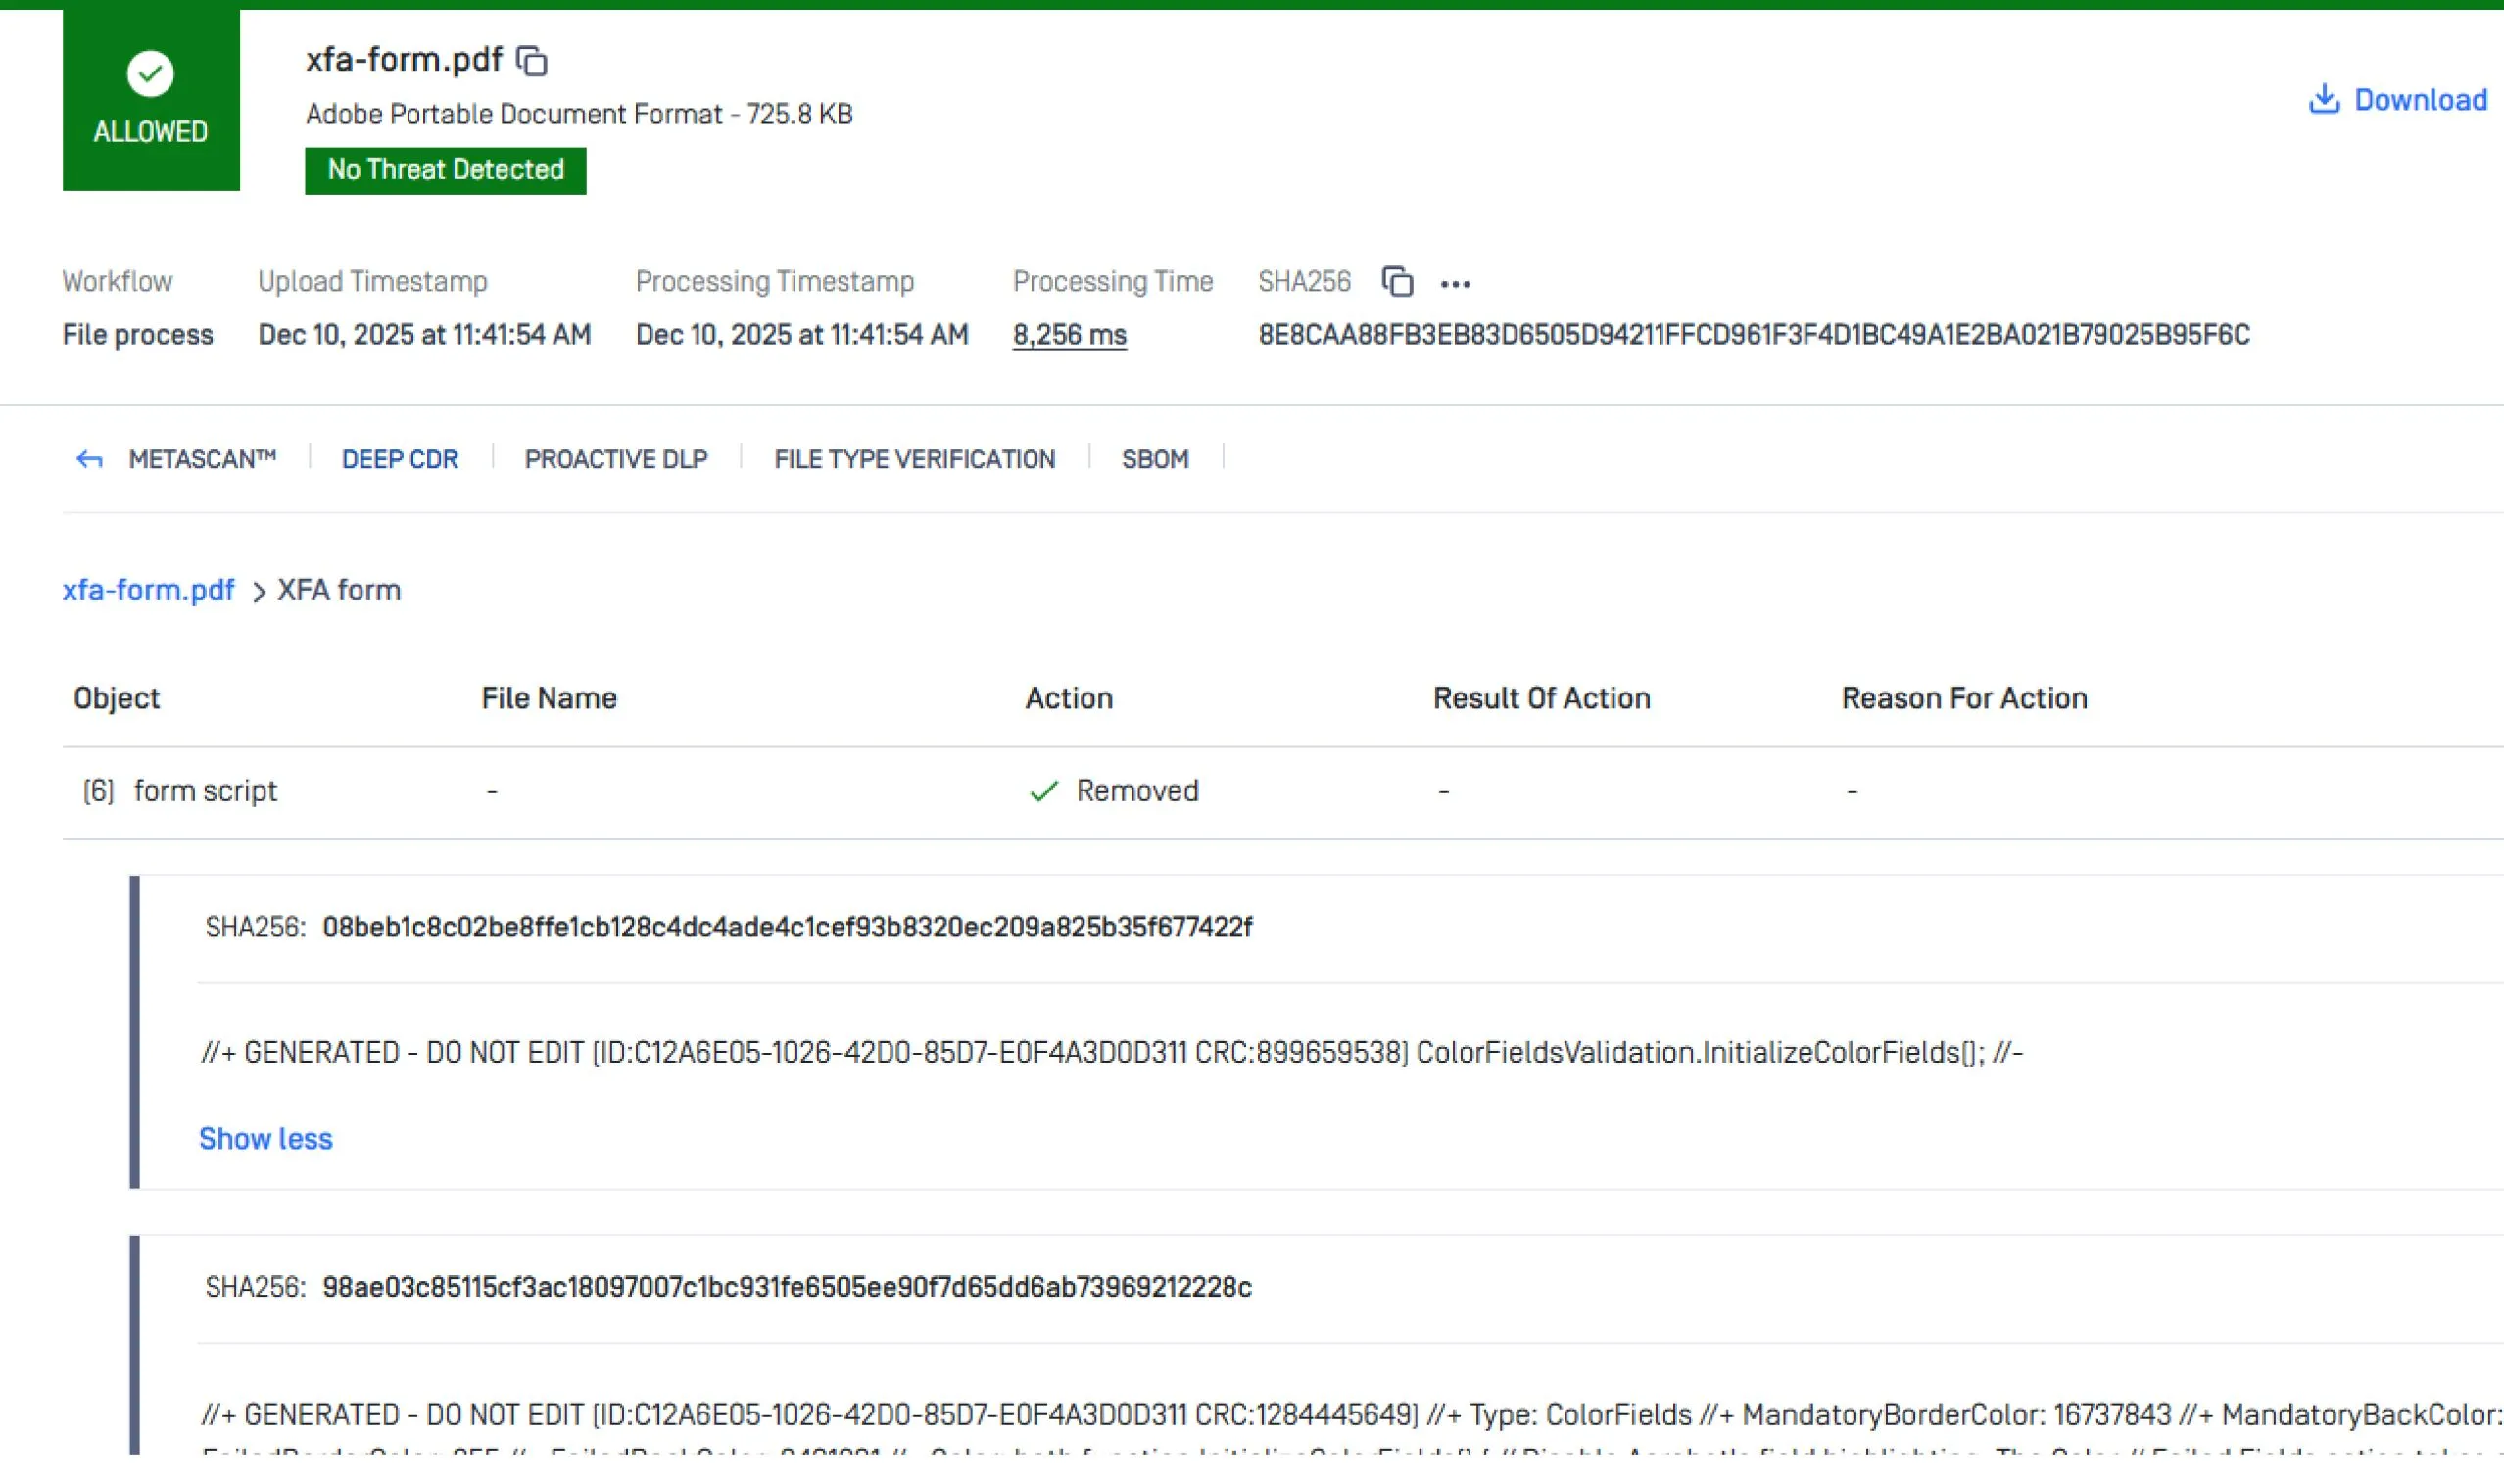Select the first script SHA256 hash text
The height and width of the screenshot is (1484, 2504).
pos(786,927)
